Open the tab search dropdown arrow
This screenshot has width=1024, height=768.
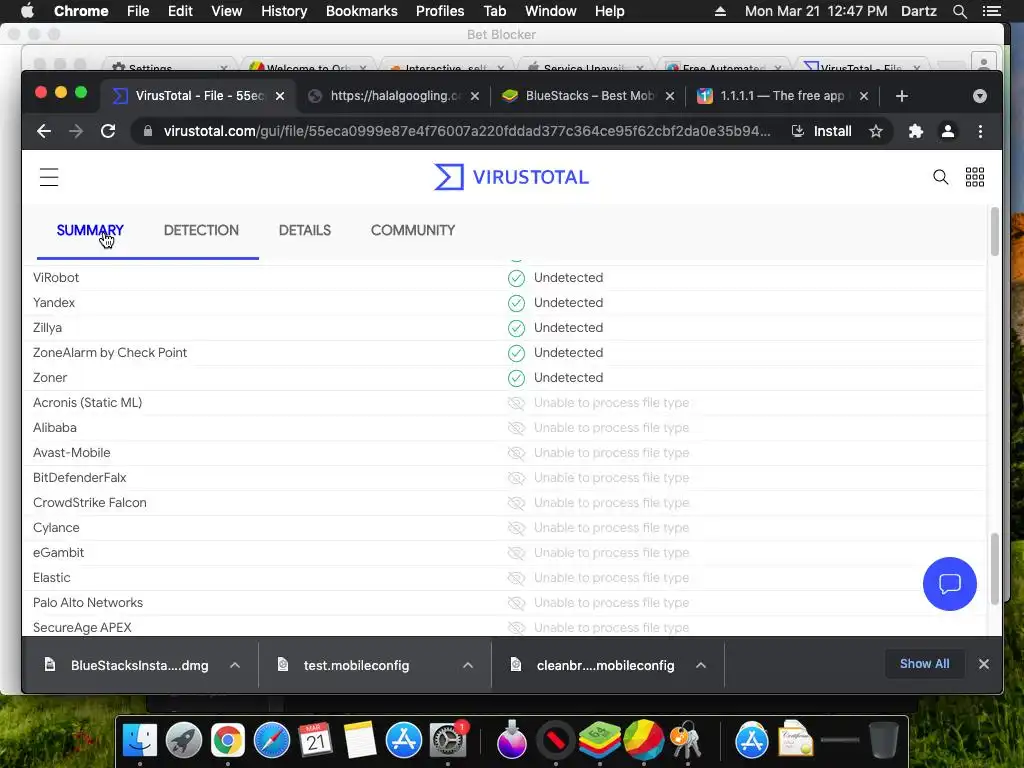(980, 96)
